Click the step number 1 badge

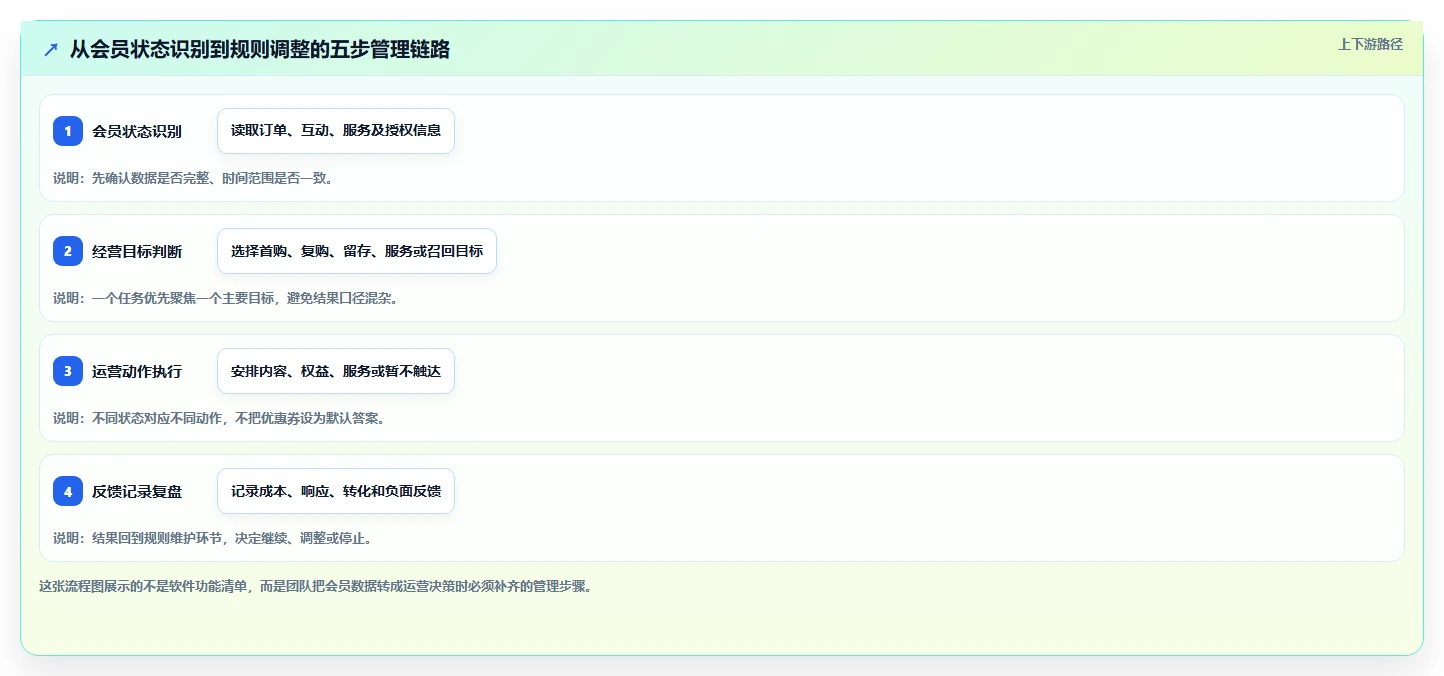tap(68, 131)
